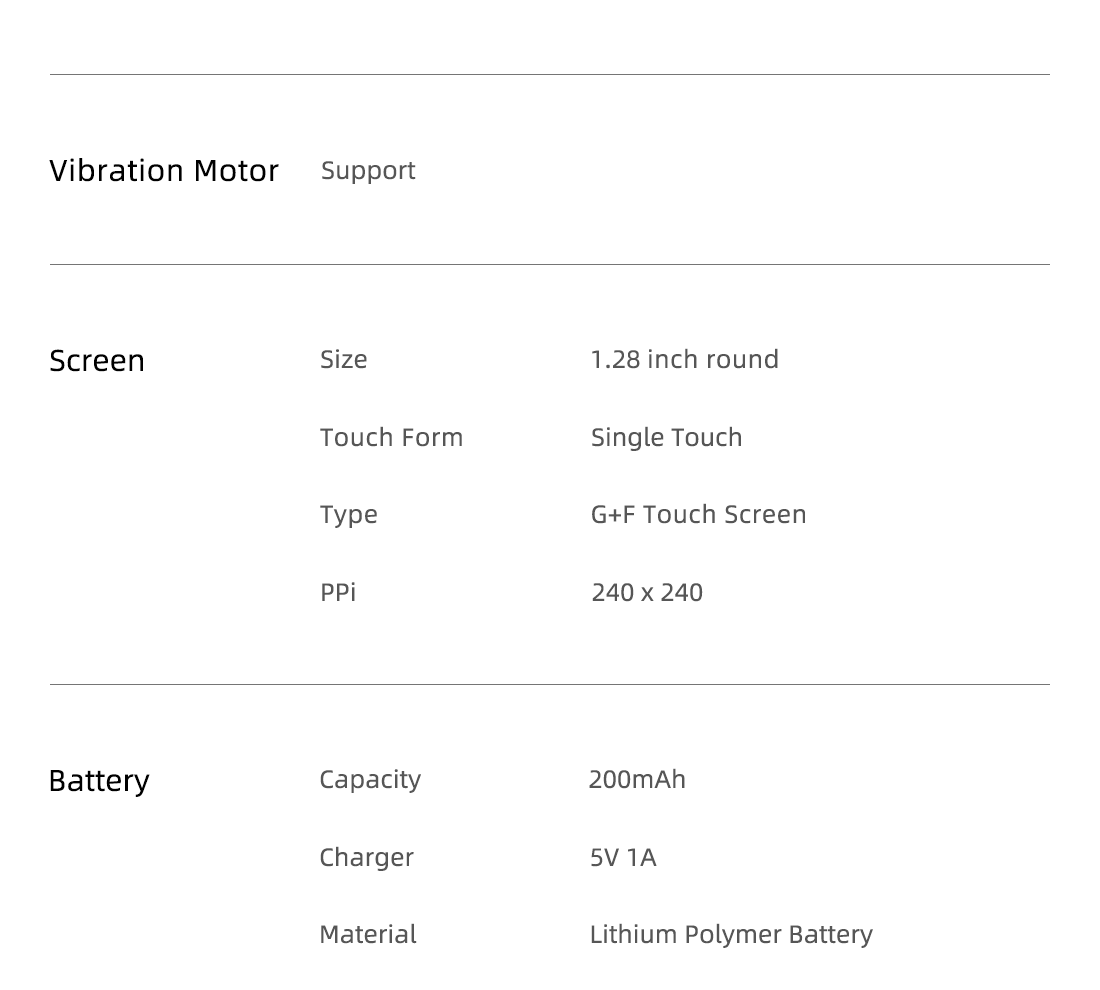Select the 240 x 240 value
This screenshot has height=990, width=1100.
pyautogui.click(x=647, y=592)
